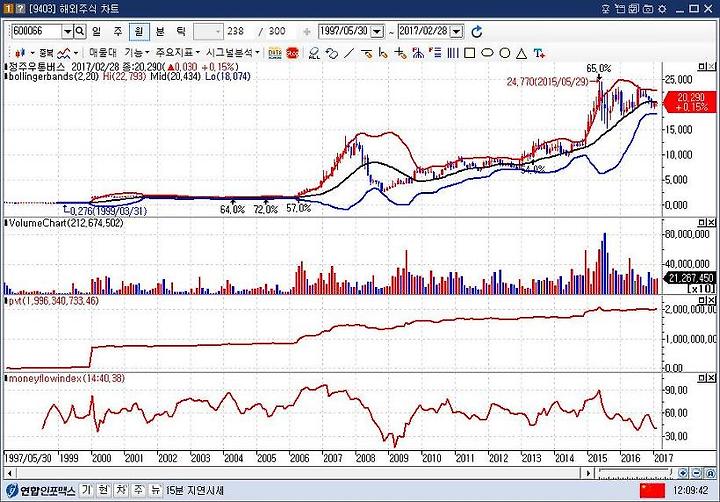This screenshot has height=502, width=720.
Task: Click the magnifier search icon beside the stock code
Action: [80, 31]
